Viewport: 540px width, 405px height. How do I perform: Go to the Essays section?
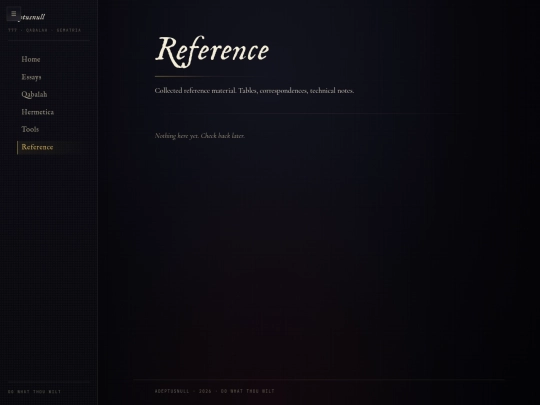coord(31,77)
